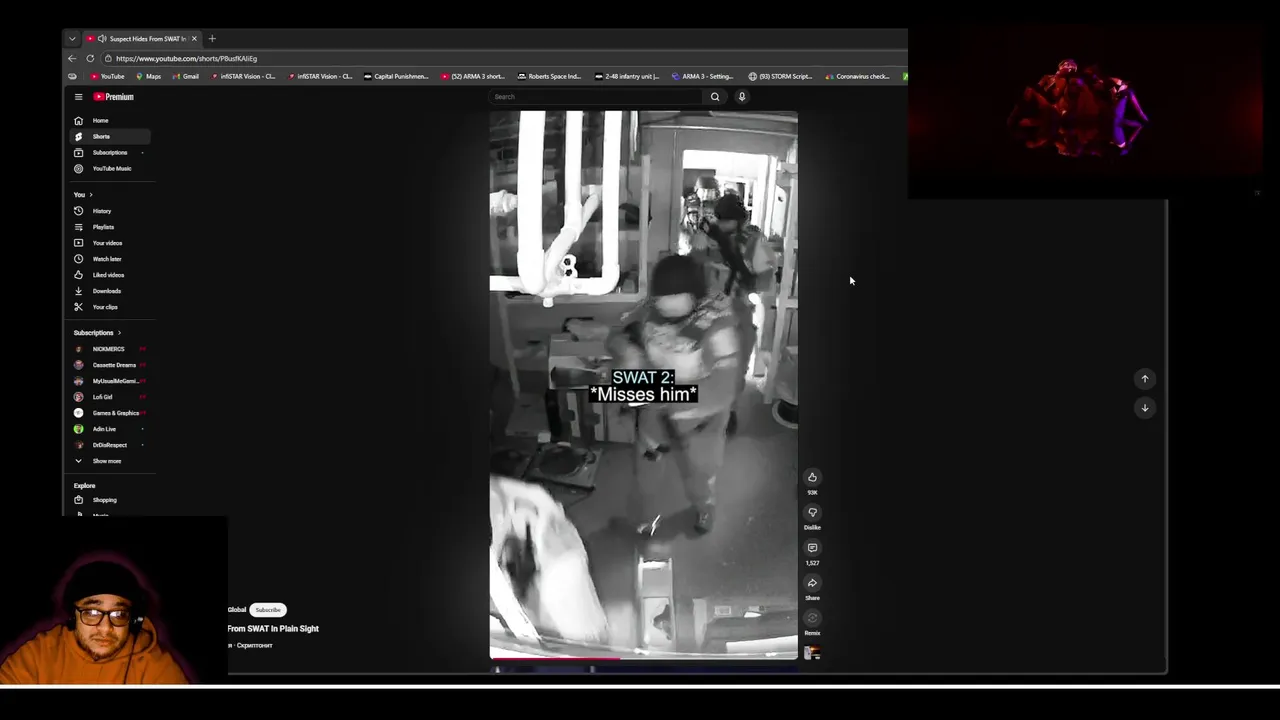Screen dimensions: 1280x720
Task: Click the YouTube search field
Action: (x=597, y=97)
